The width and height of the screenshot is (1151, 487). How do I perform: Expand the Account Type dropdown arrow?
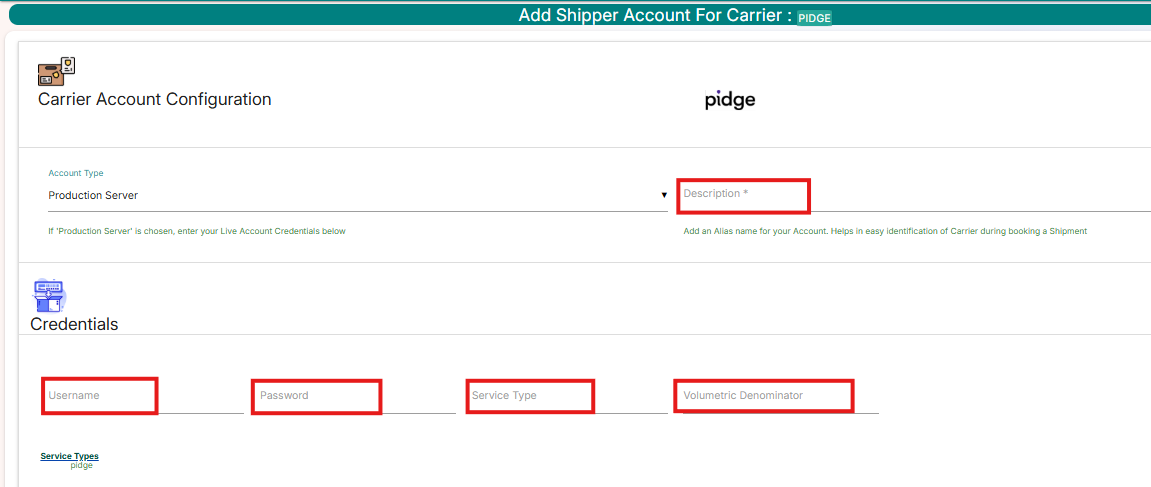coord(664,195)
